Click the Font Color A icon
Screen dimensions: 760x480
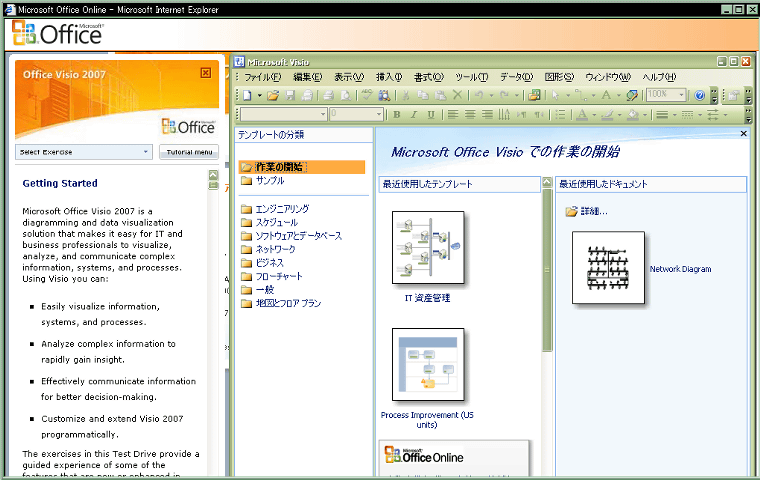583,114
